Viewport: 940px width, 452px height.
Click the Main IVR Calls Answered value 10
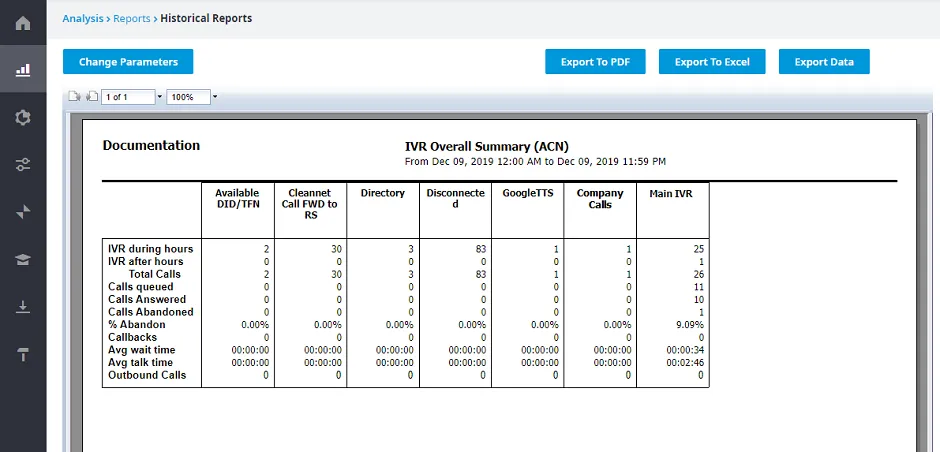coord(698,300)
